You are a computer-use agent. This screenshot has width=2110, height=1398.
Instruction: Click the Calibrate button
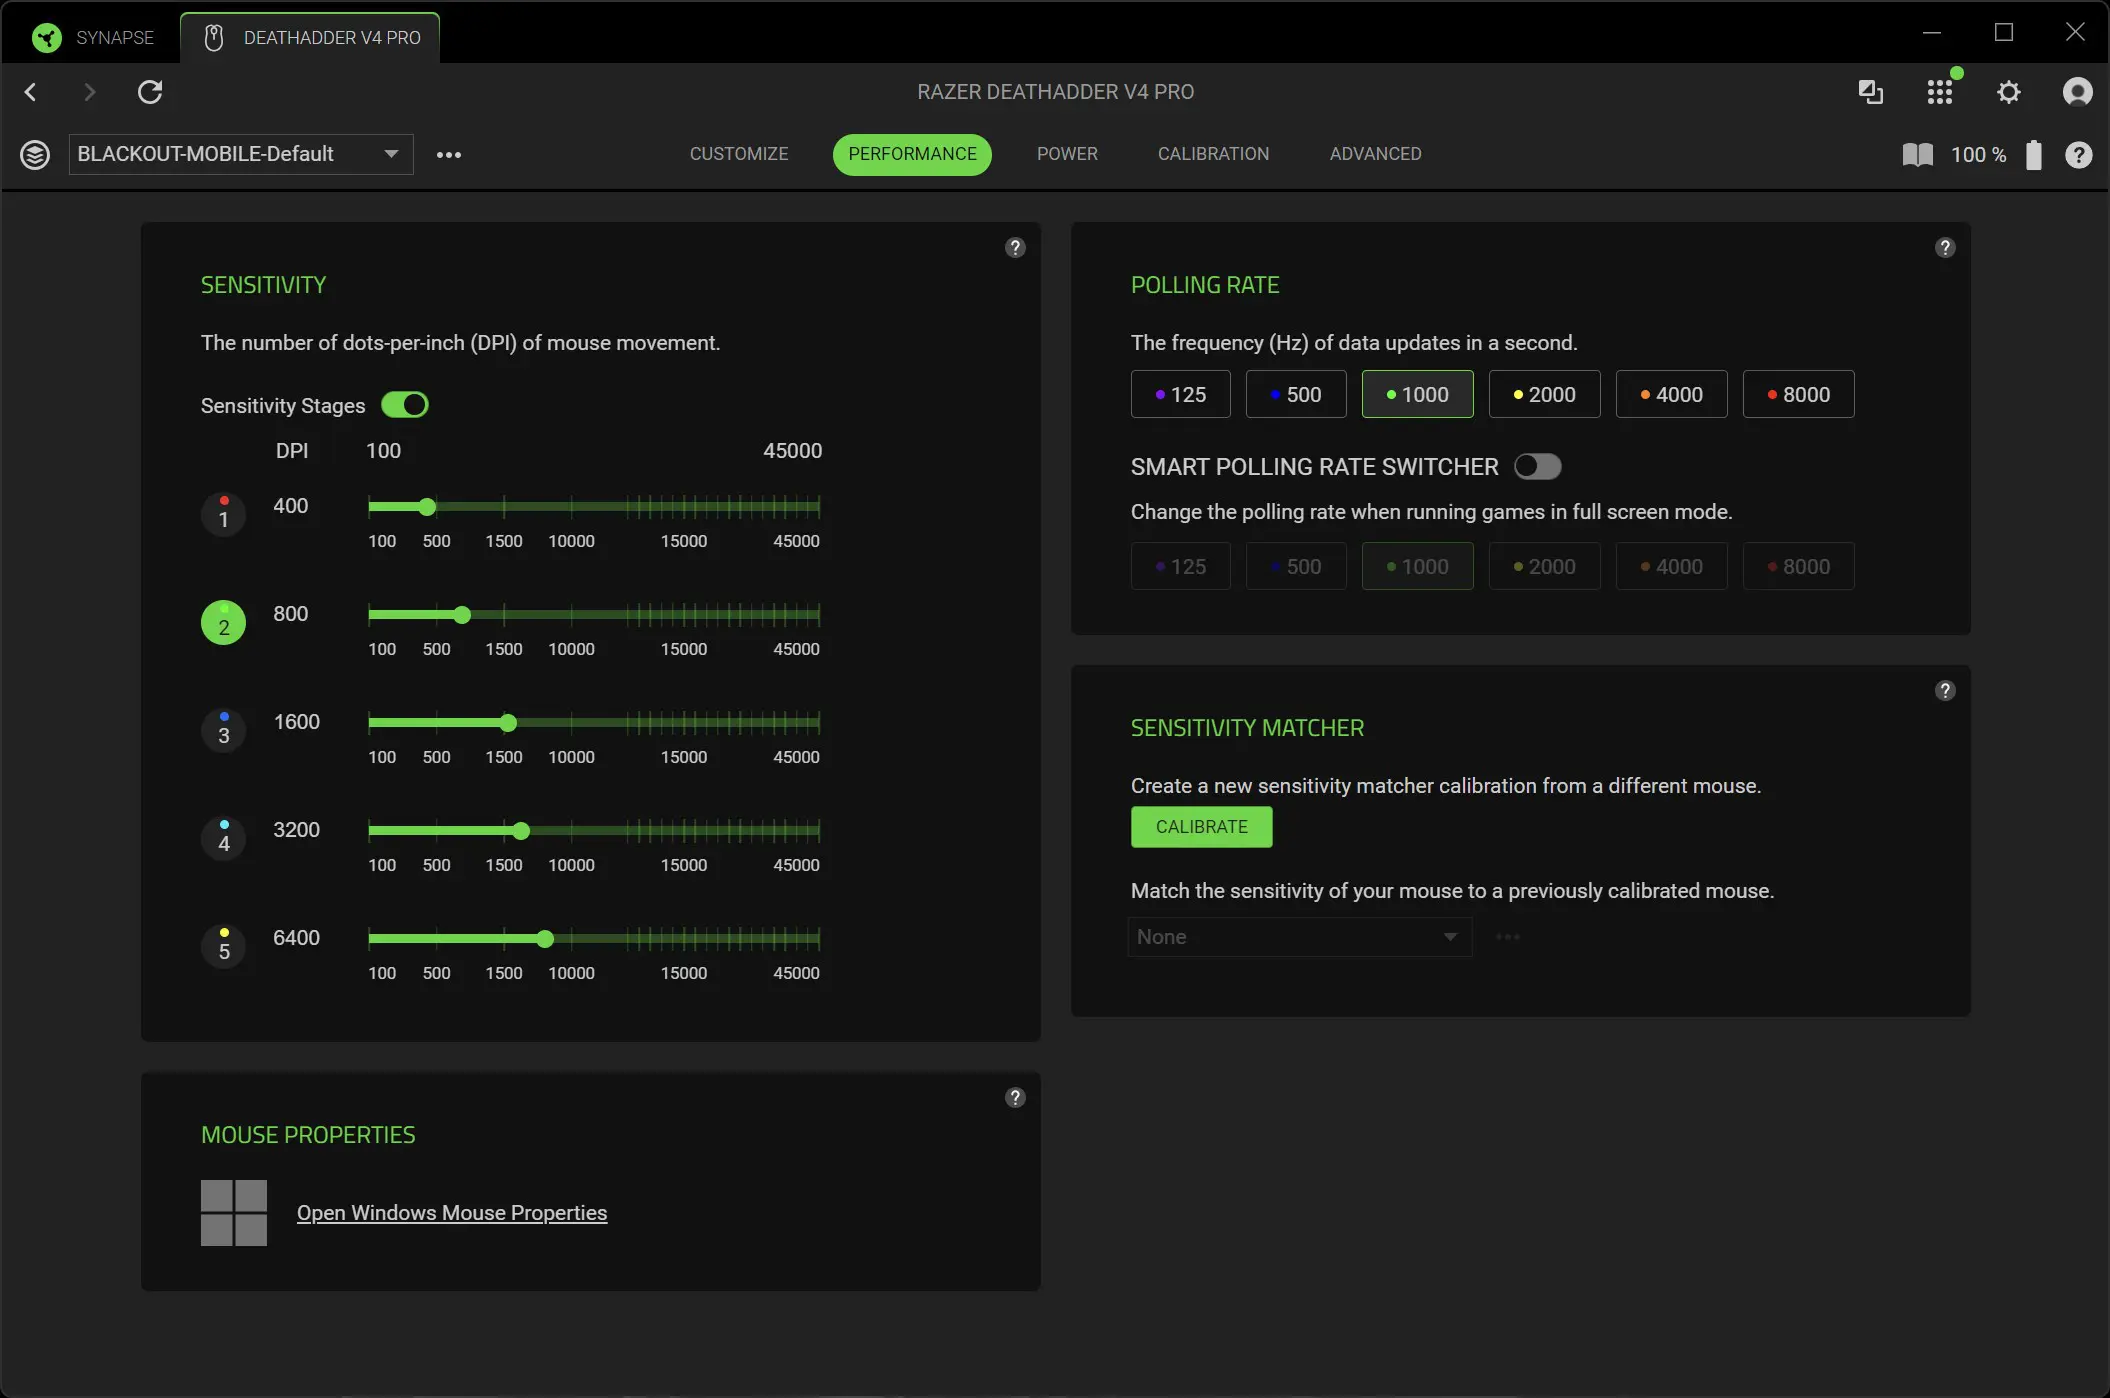coord(1201,827)
